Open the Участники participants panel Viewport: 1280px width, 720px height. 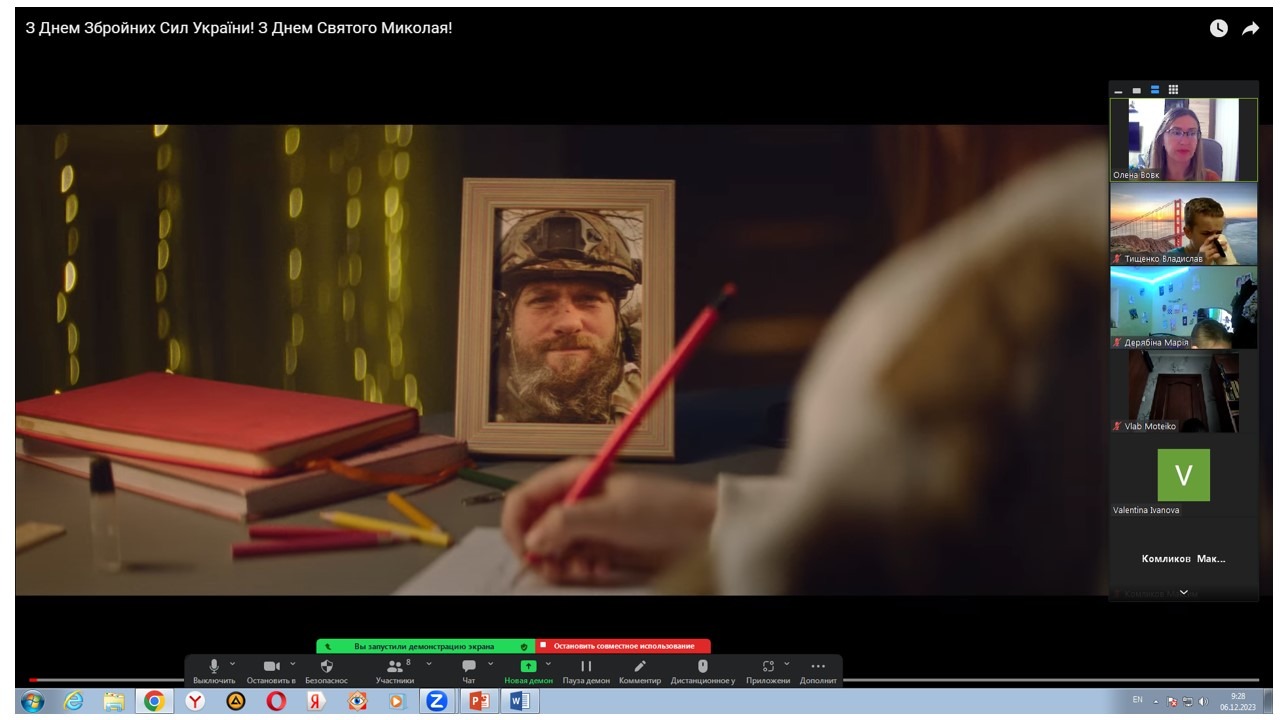click(395, 667)
